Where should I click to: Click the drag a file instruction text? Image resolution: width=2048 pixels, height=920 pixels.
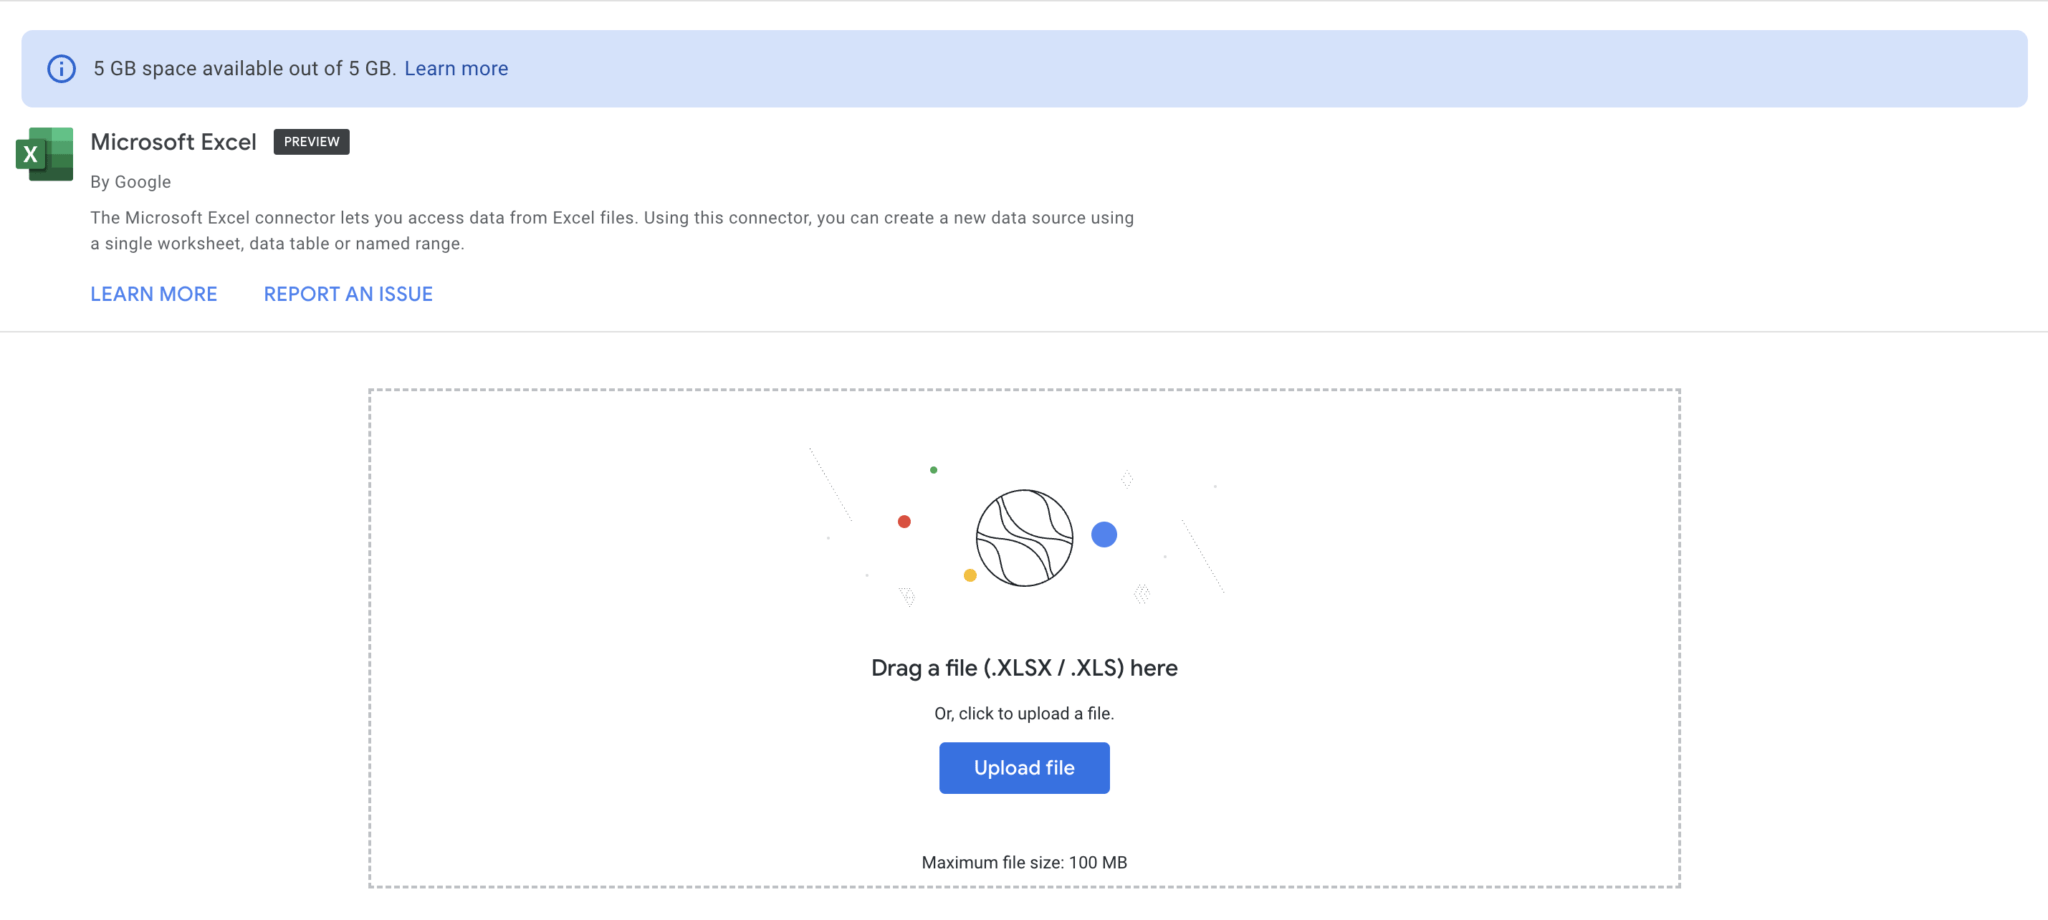coord(1023,668)
